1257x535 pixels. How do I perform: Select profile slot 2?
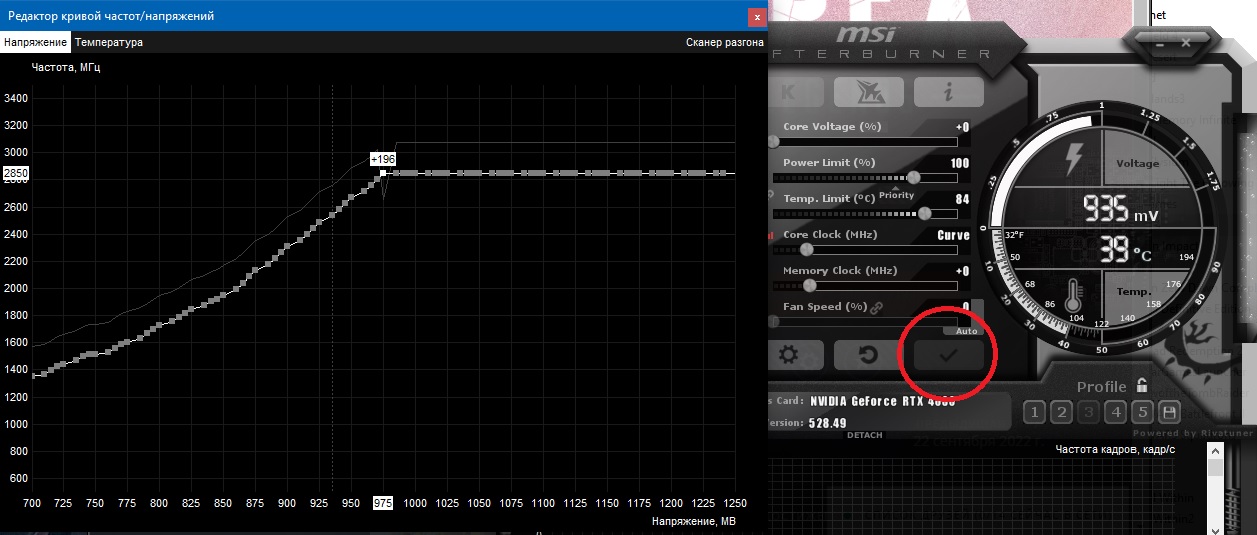point(1062,412)
